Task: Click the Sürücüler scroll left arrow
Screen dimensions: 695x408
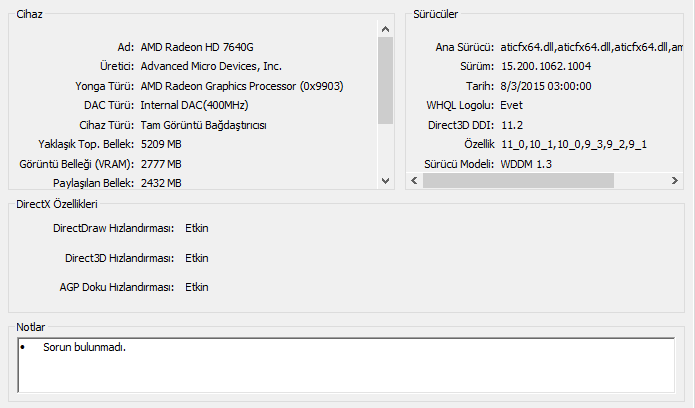Action: tap(414, 180)
